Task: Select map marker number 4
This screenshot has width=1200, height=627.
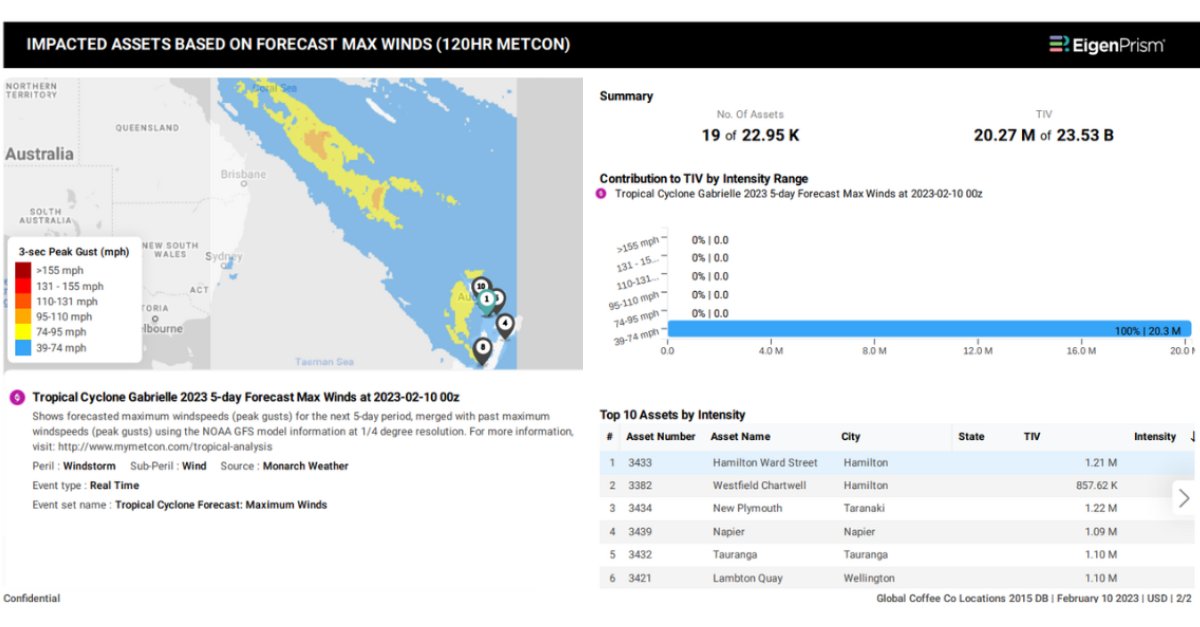Action: (505, 324)
